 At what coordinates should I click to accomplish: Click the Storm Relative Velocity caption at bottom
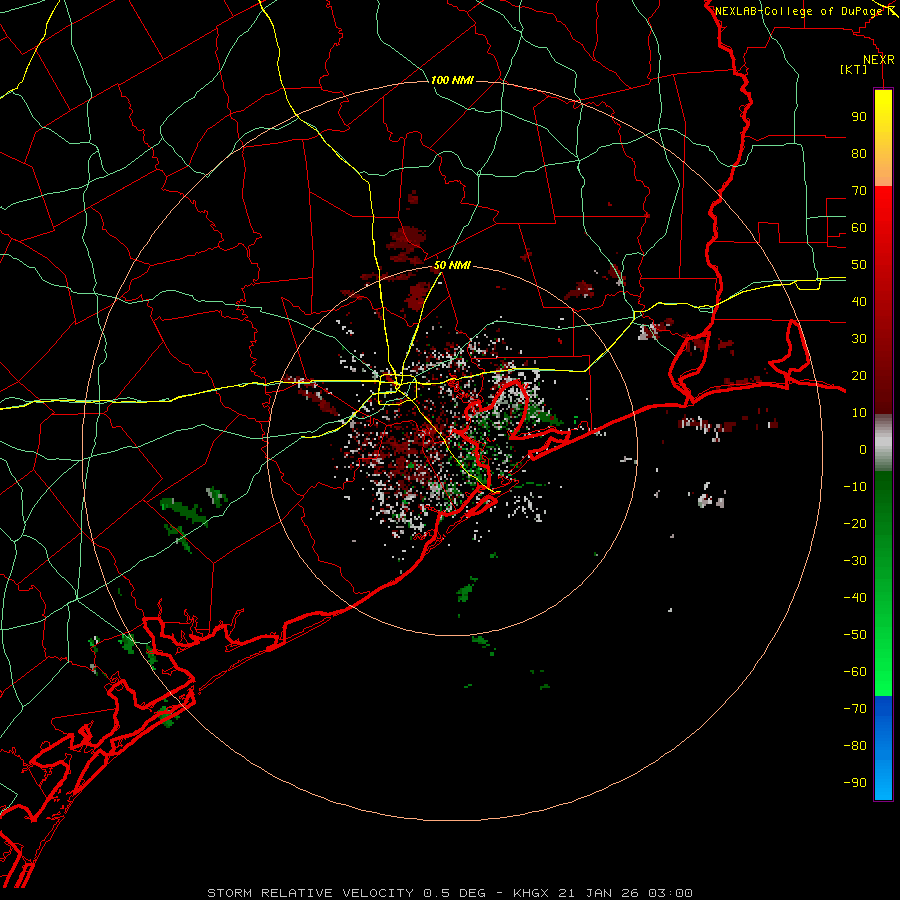[x=450, y=893]
